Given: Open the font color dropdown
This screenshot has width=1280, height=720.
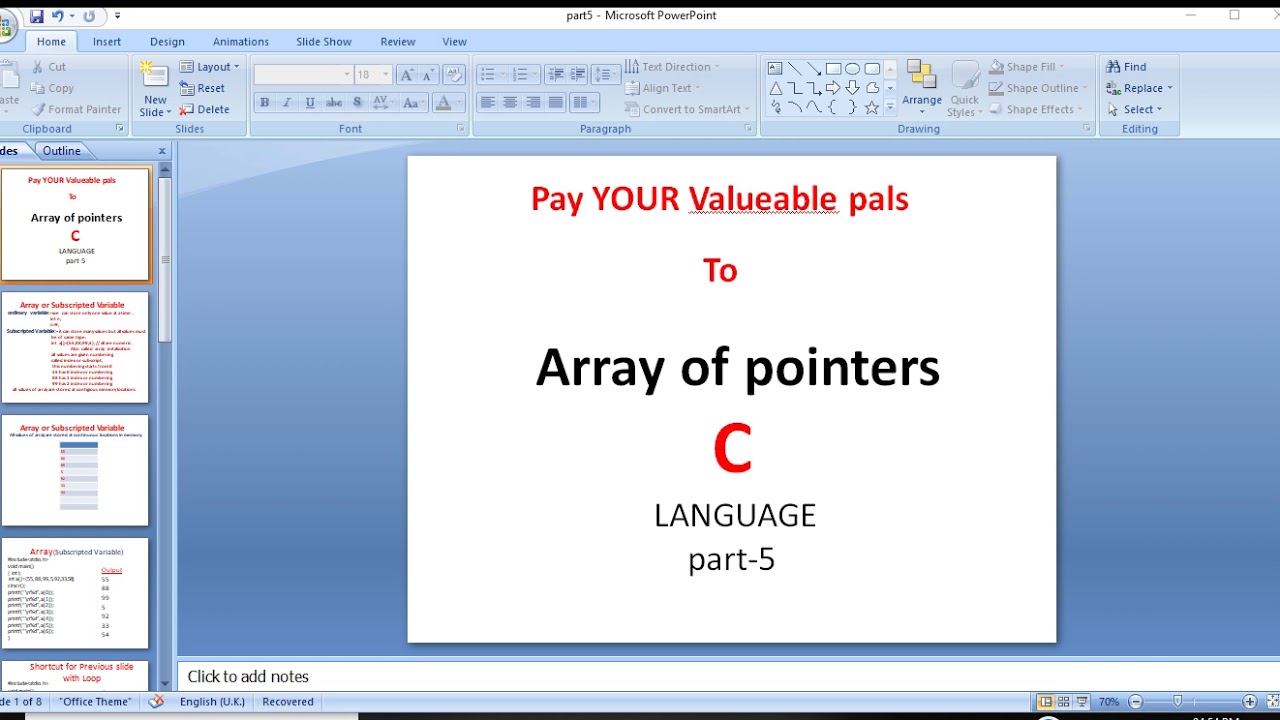Looking at the screenshot, I should [x=459, y=103].
